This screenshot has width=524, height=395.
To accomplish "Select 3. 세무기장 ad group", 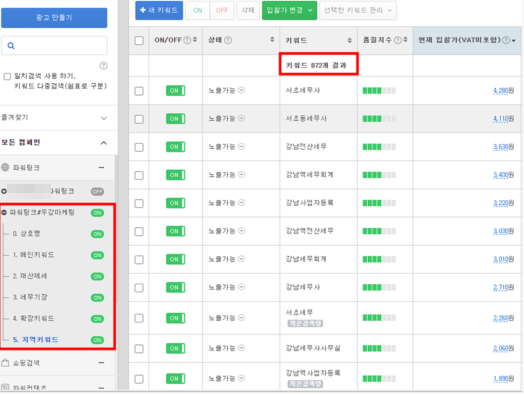I will 30,297.
